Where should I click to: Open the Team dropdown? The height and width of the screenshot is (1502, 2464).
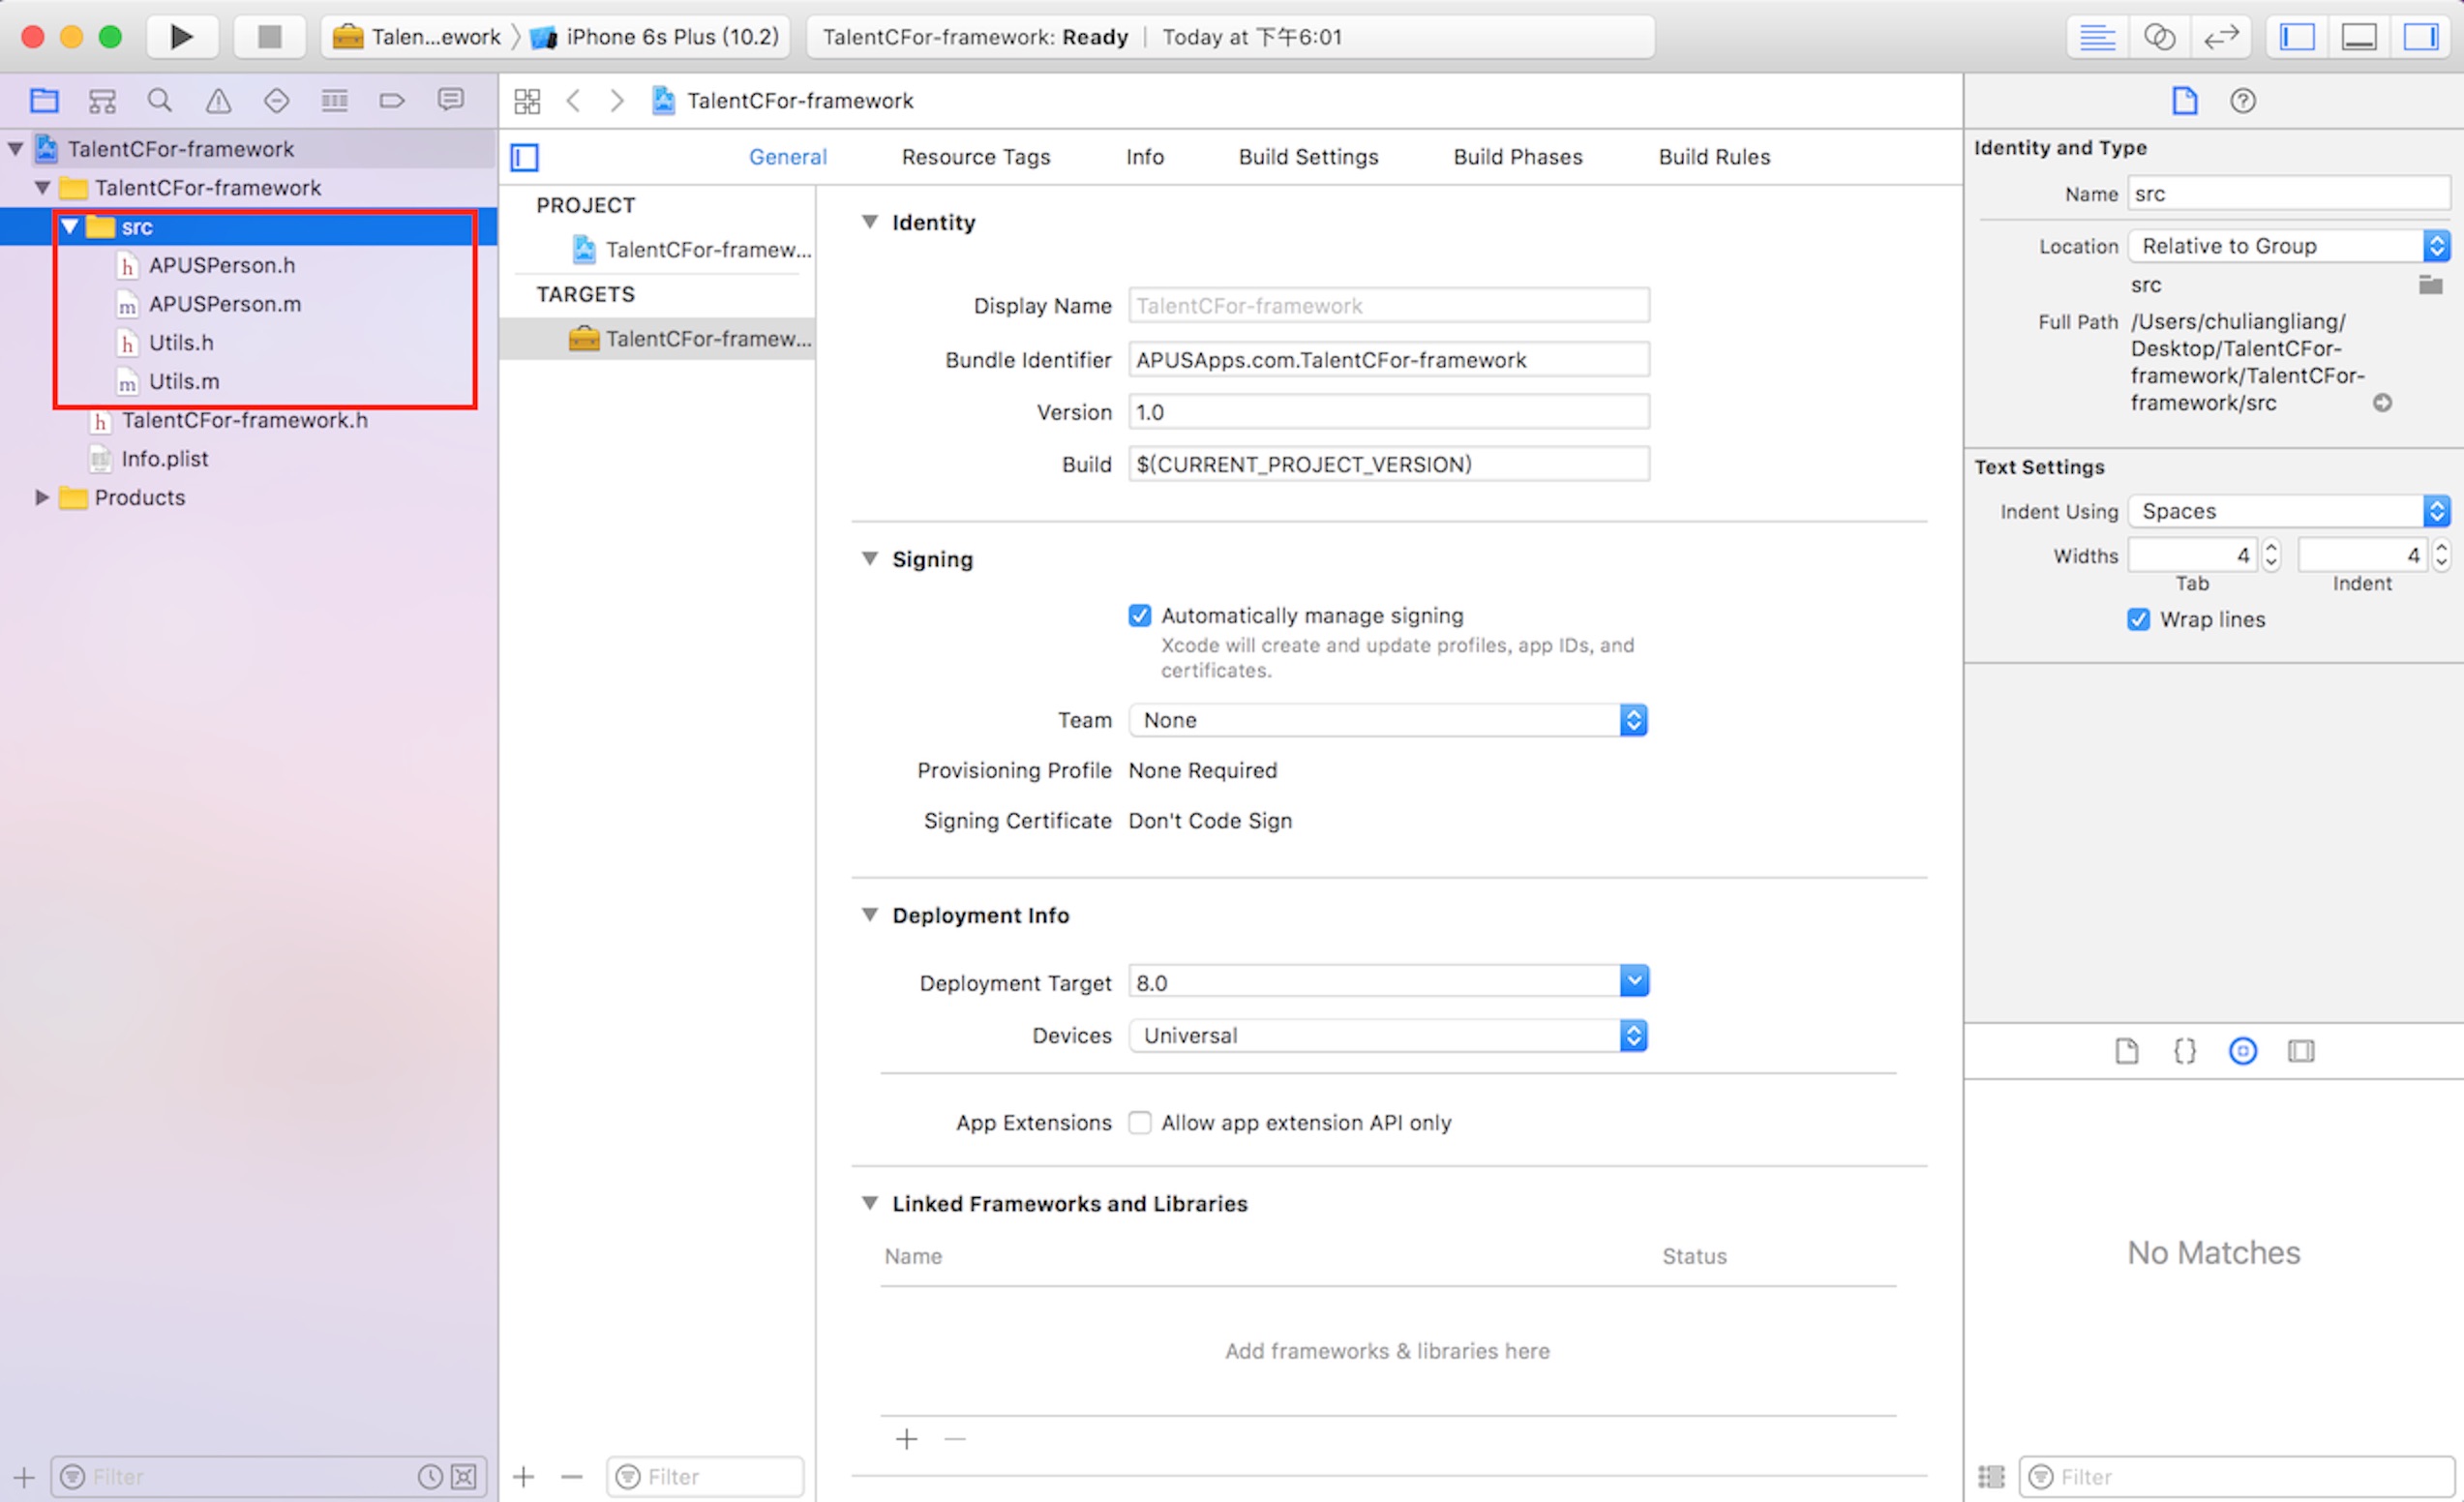pos(1387,720)
